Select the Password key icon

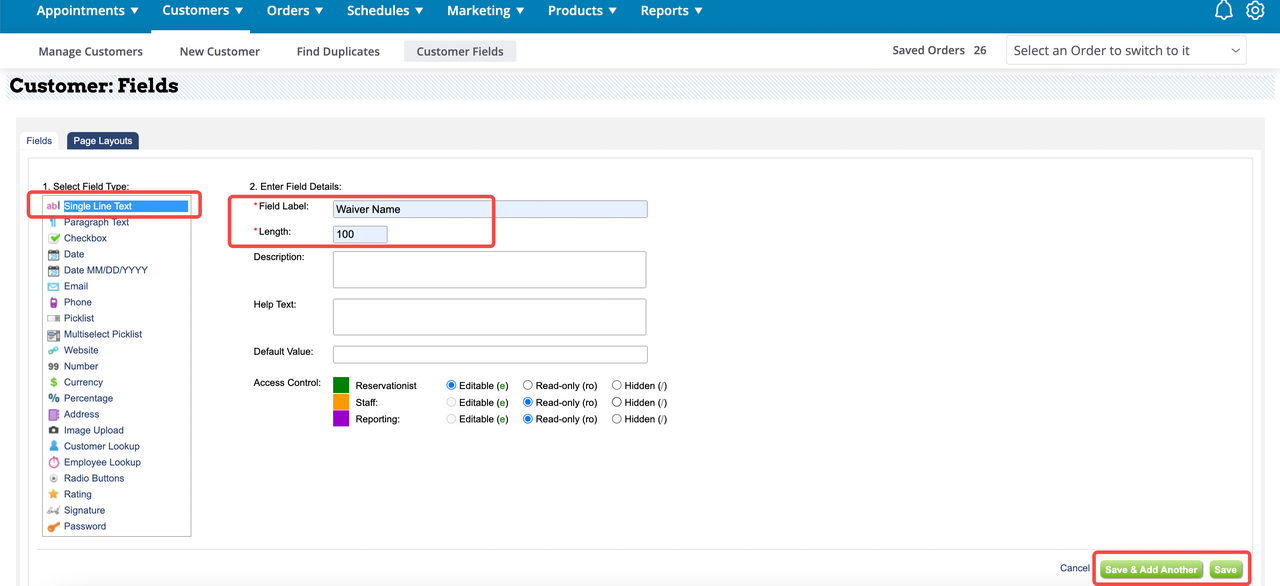tap(54, 526)
